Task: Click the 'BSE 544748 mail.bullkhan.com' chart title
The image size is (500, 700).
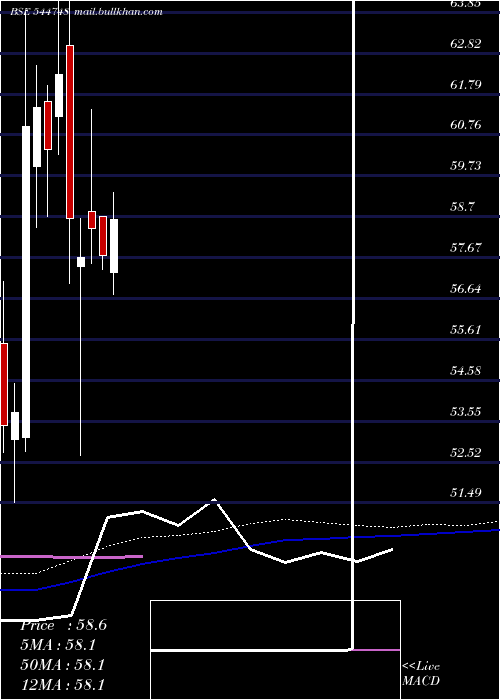Action: (86, 12)
